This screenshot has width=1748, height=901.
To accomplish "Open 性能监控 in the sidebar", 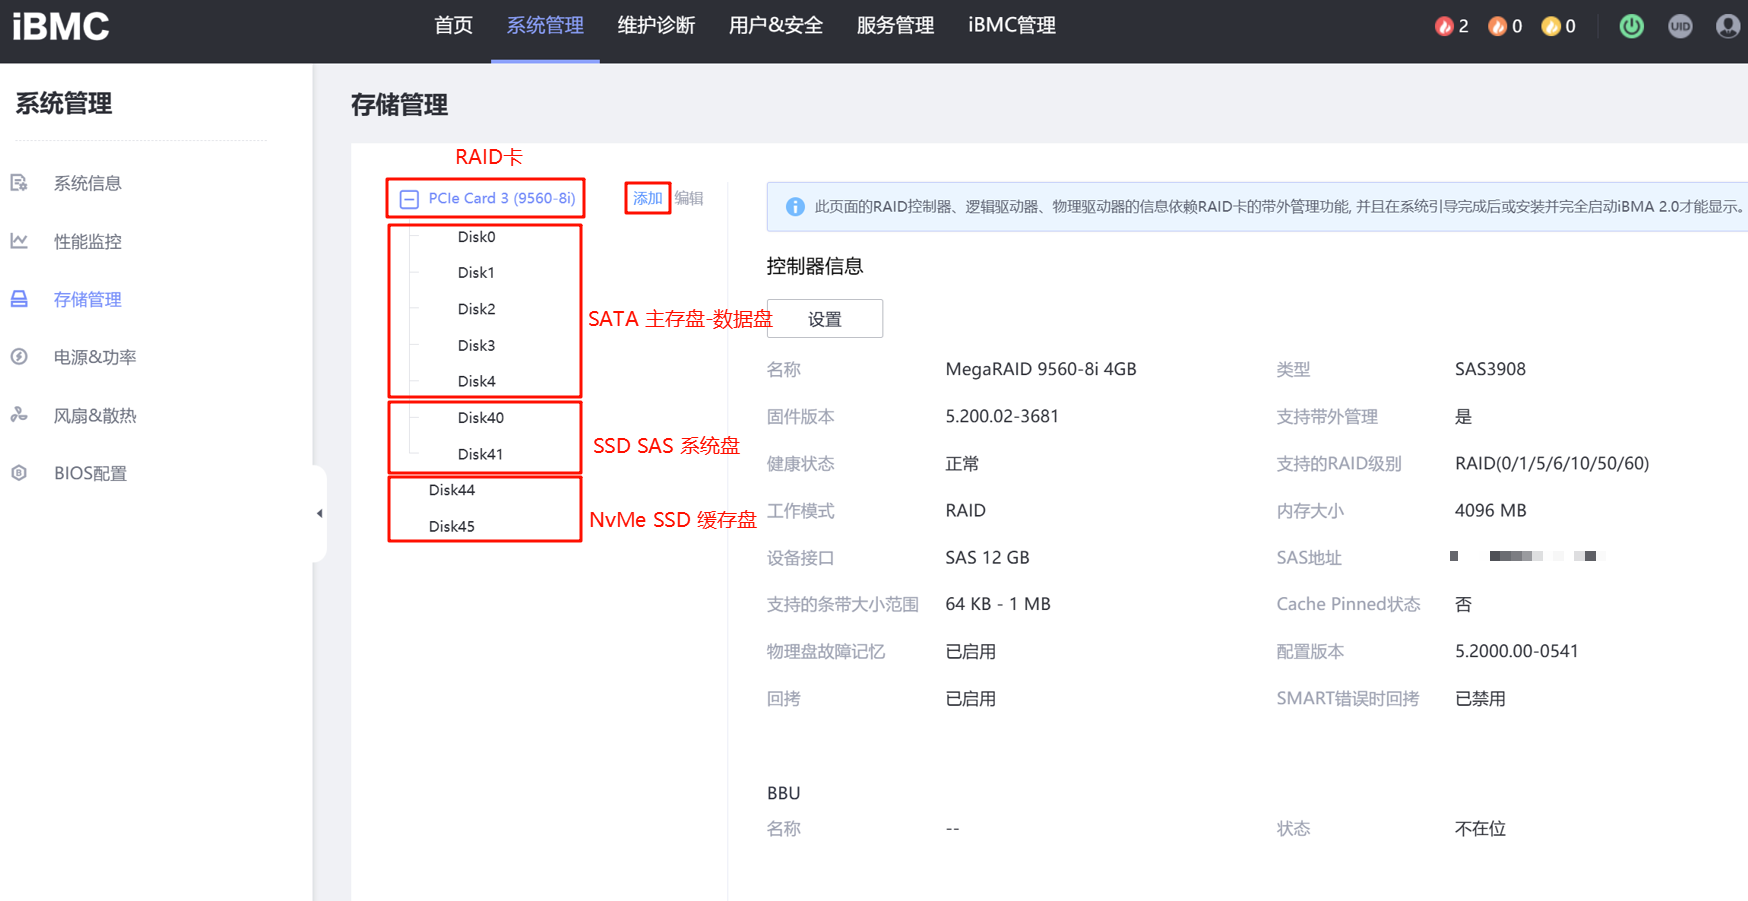I will (x=87, y=241).
